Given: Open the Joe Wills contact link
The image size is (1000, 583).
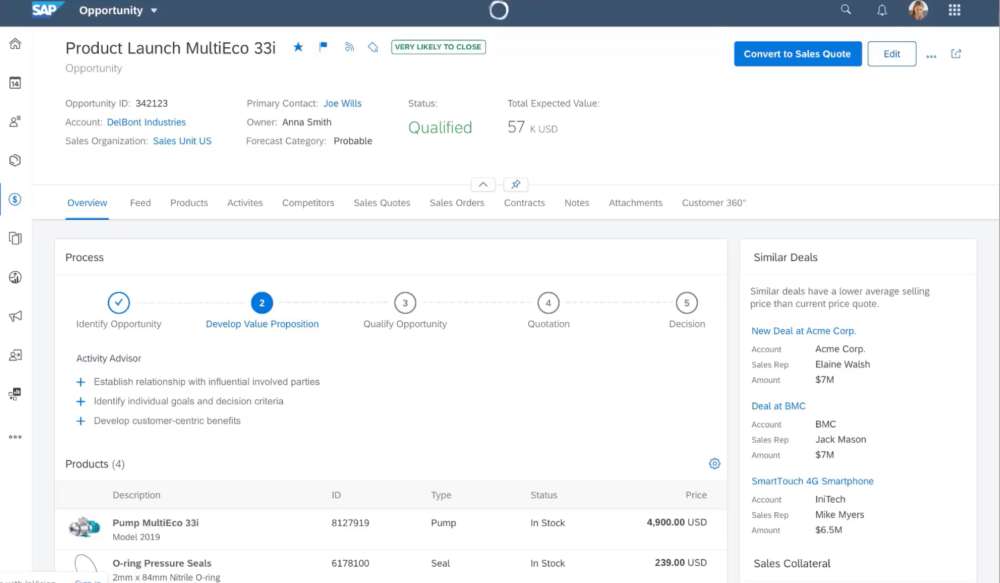Looking at the screenshot, I should (x=342, y=103).
